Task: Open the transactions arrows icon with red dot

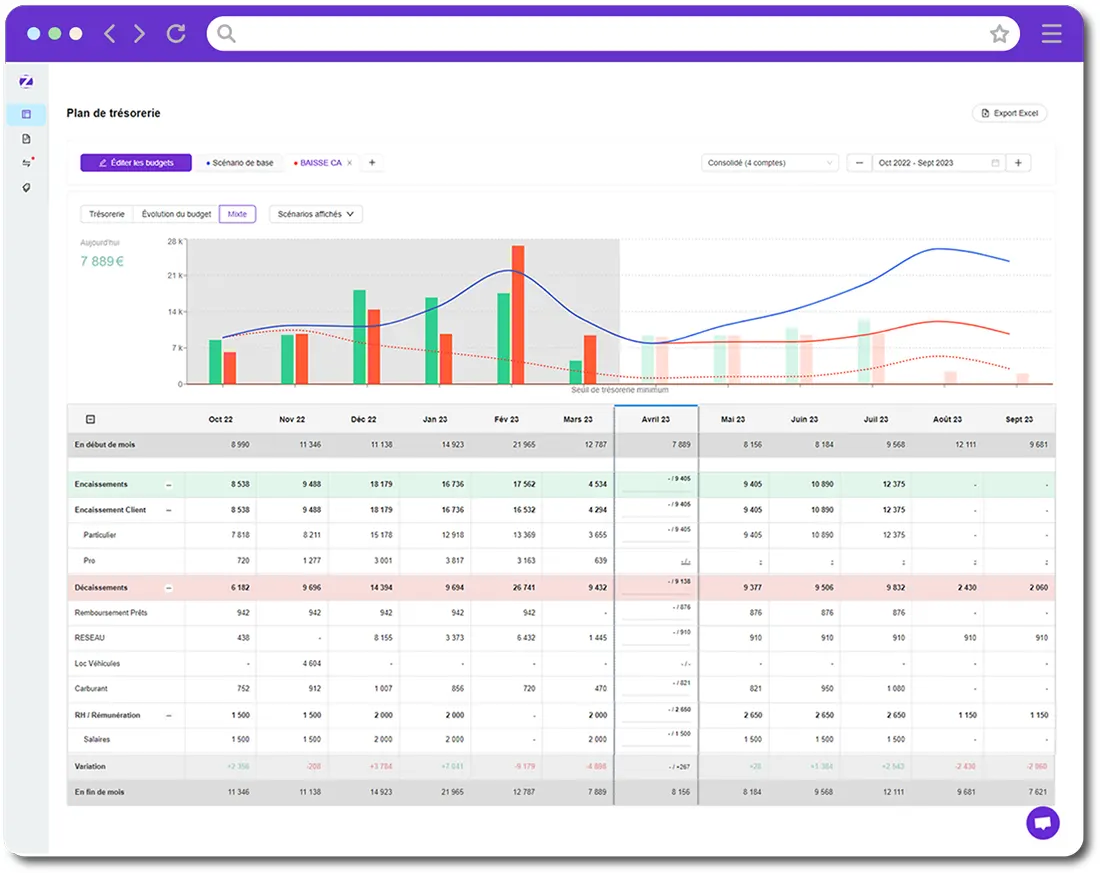Action: pyautogui.click(x=26, y=163)
